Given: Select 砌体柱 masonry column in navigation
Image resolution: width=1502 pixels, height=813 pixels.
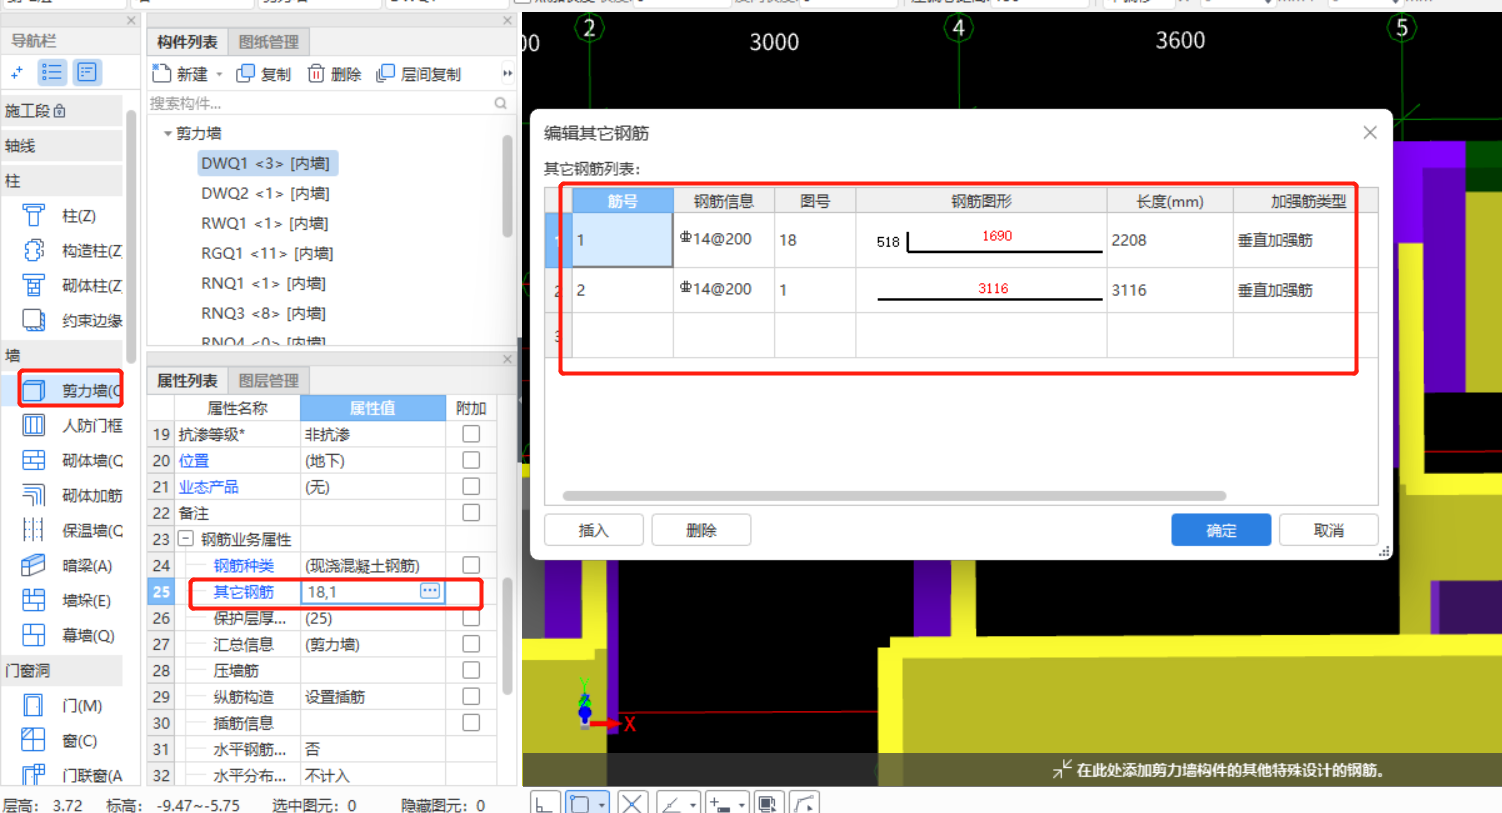Looking at the screenshot, I should [x=70, y=286].
